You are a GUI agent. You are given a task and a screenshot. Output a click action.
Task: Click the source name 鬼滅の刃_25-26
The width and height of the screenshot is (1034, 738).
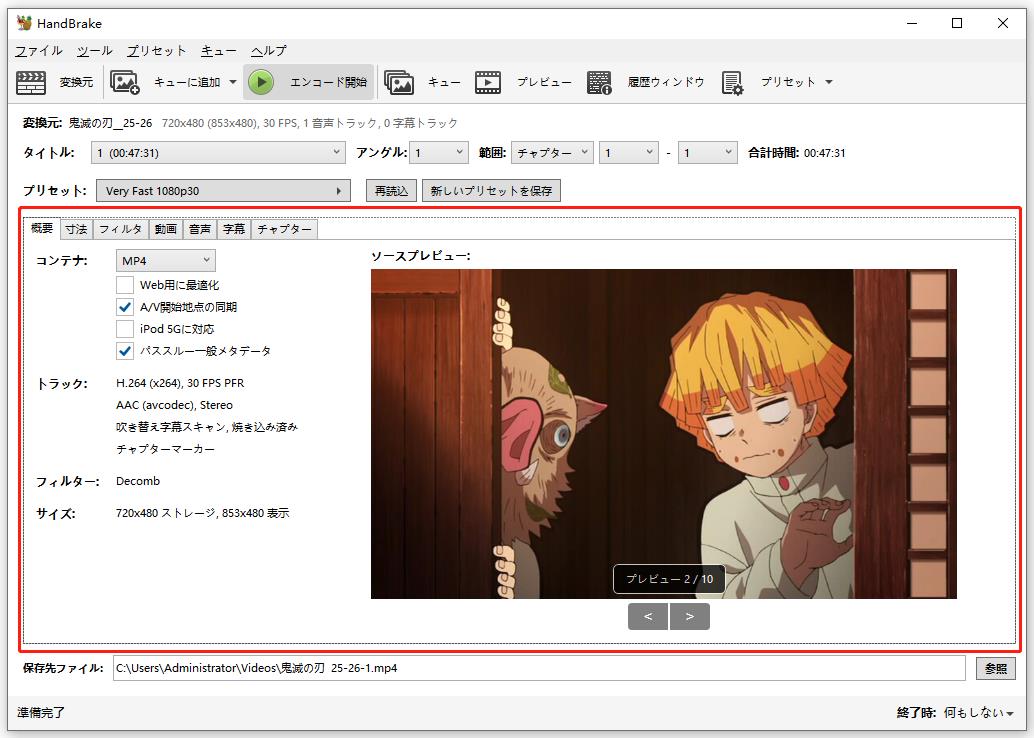(x=110, y=123)
